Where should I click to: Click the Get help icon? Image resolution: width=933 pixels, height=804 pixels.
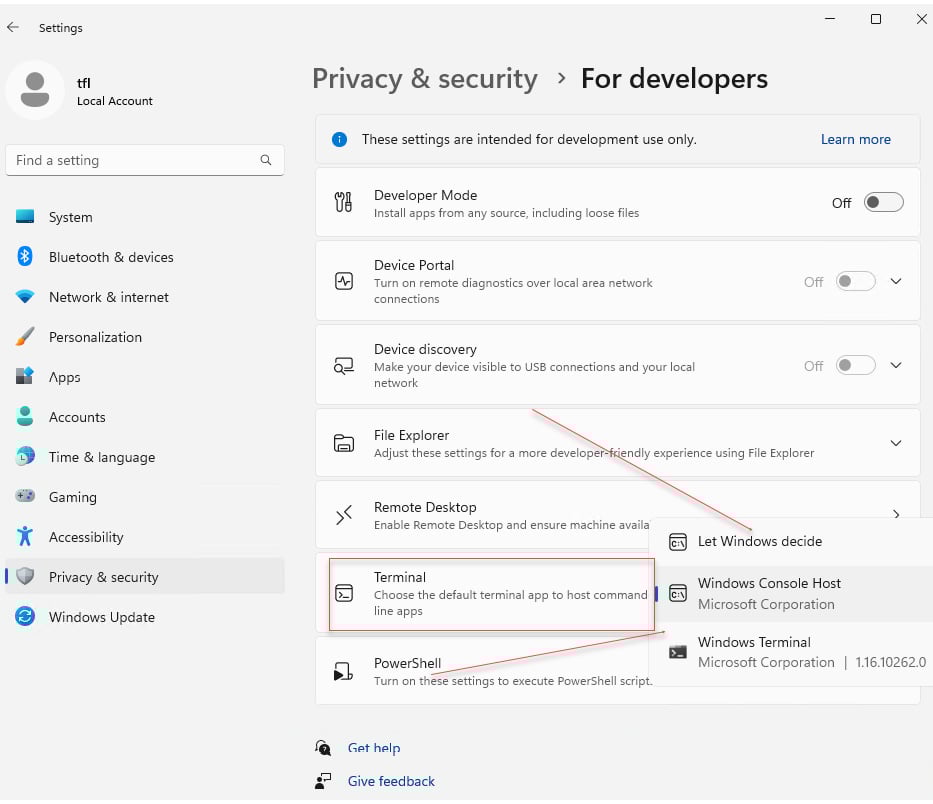[323, 747]
